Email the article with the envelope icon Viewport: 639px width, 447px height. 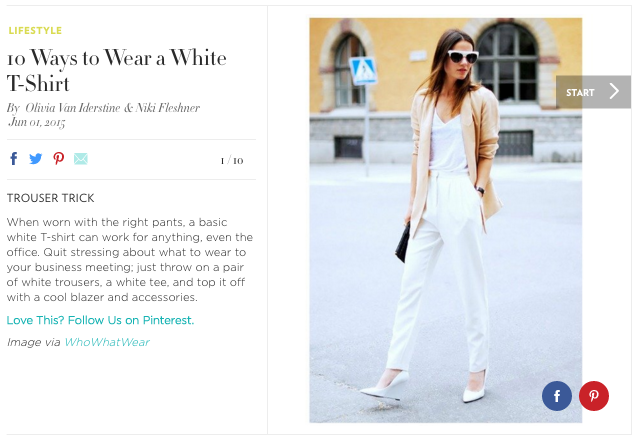(x=81, y=159)
